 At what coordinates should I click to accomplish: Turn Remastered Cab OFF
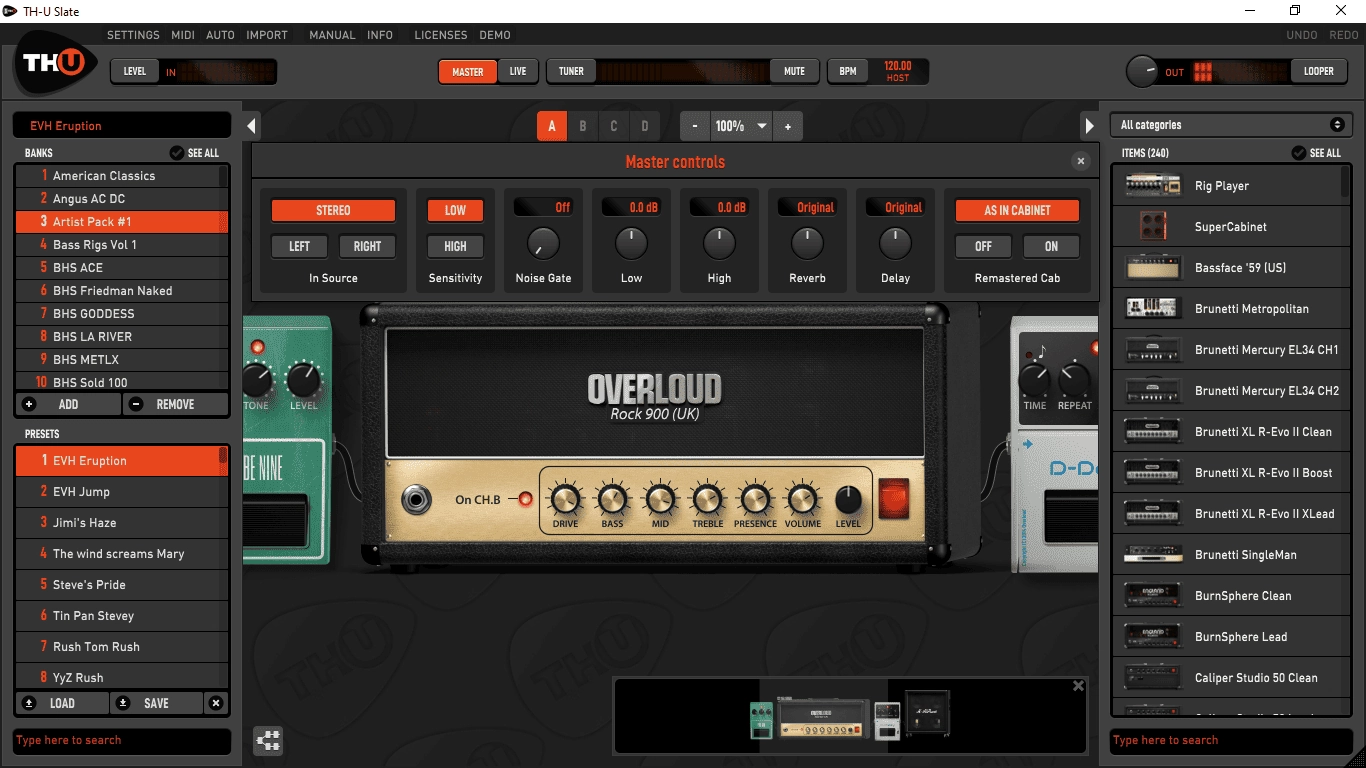pos(984,246)
